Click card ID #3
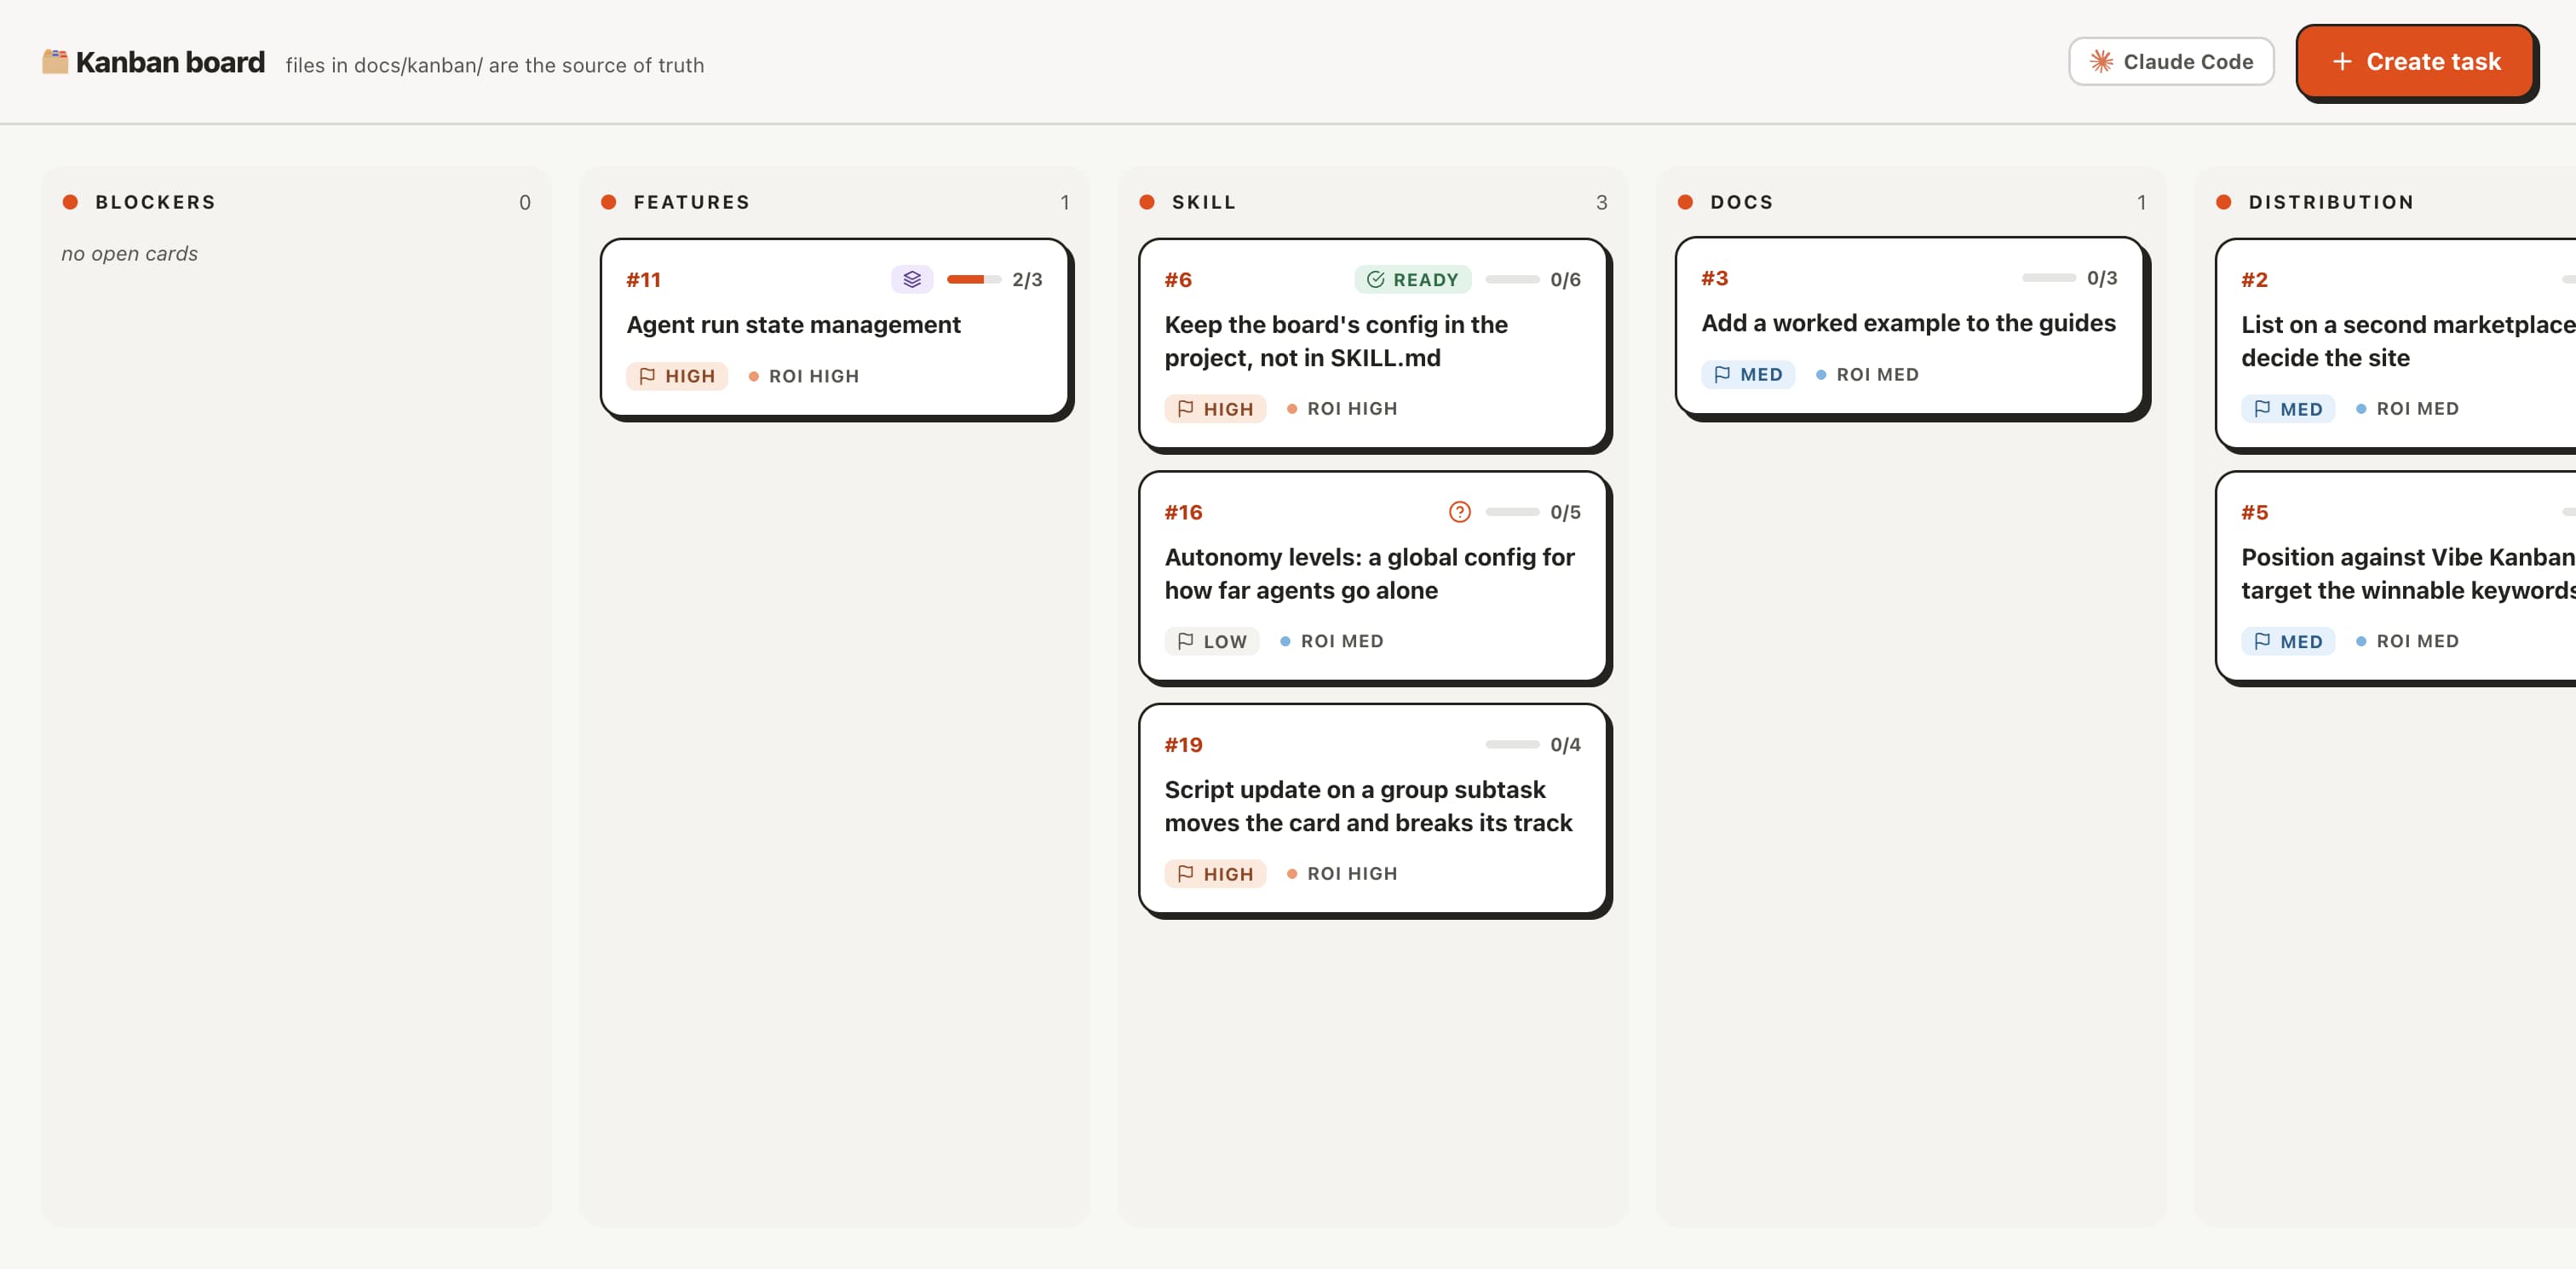 pos(1715,278)
